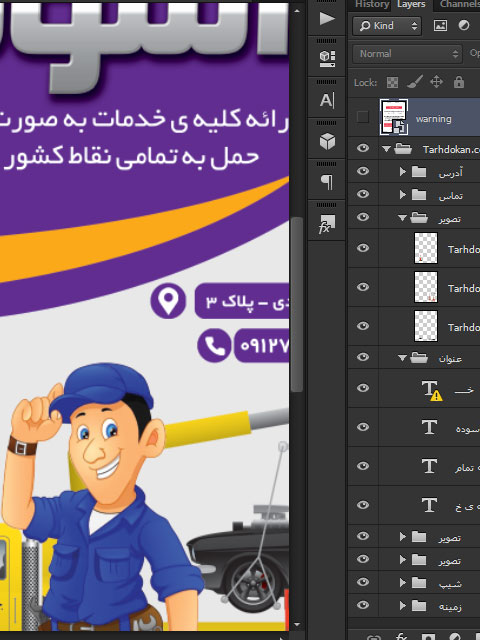Filter layers by adjustment layer icon
The width and height of the screenshot is (480, 640).
(464, 25)
